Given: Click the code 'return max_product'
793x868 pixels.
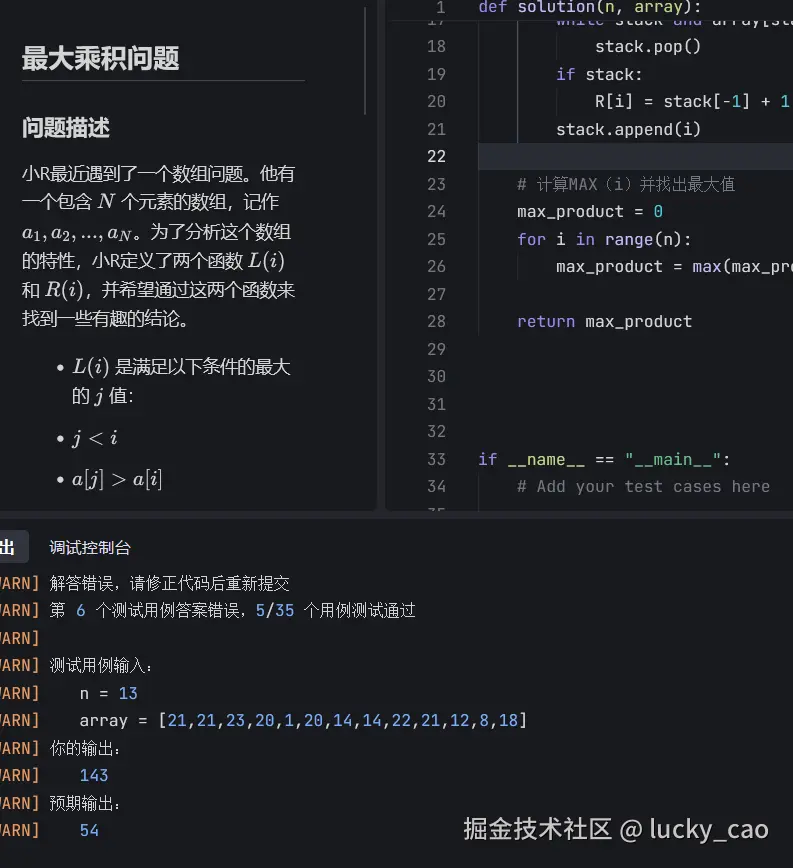Looking at the screenshot, I should [x=604, y=322].
